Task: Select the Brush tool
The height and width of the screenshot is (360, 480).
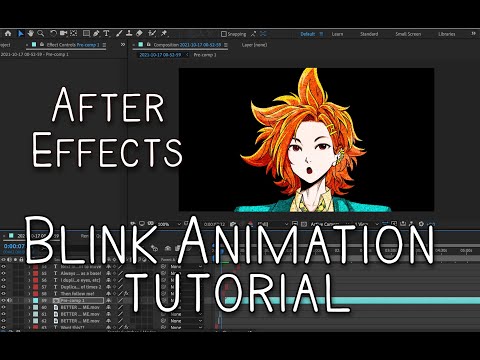Action: point(119,33)
